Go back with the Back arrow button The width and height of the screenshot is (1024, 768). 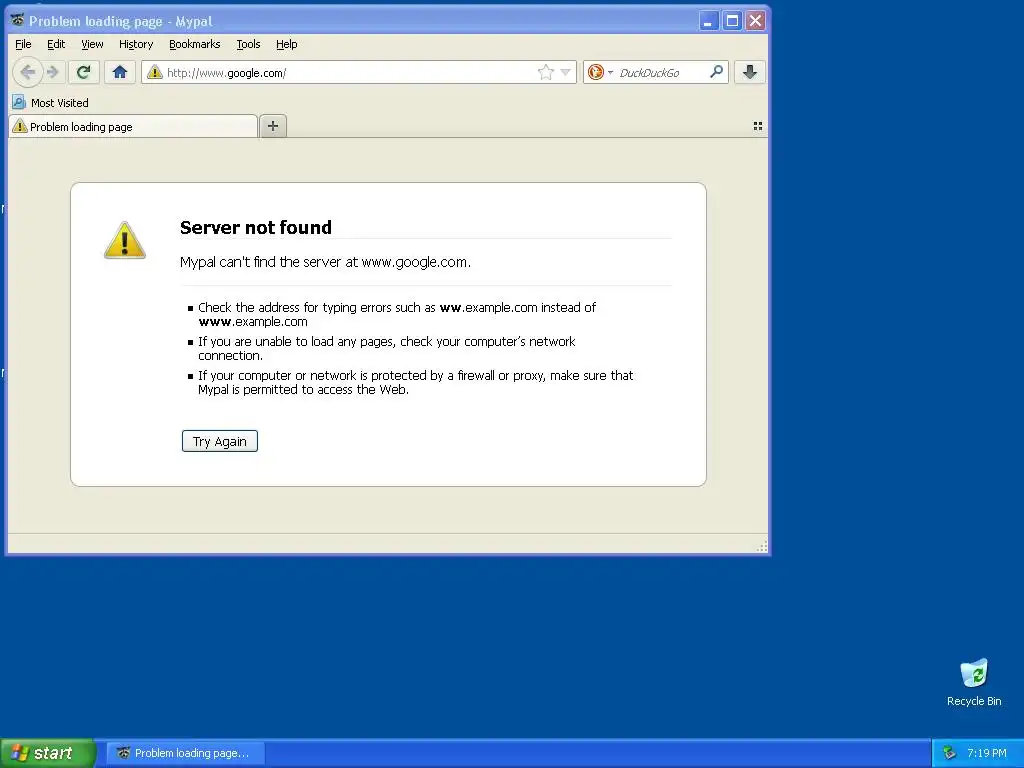click(x=27, y=72)
